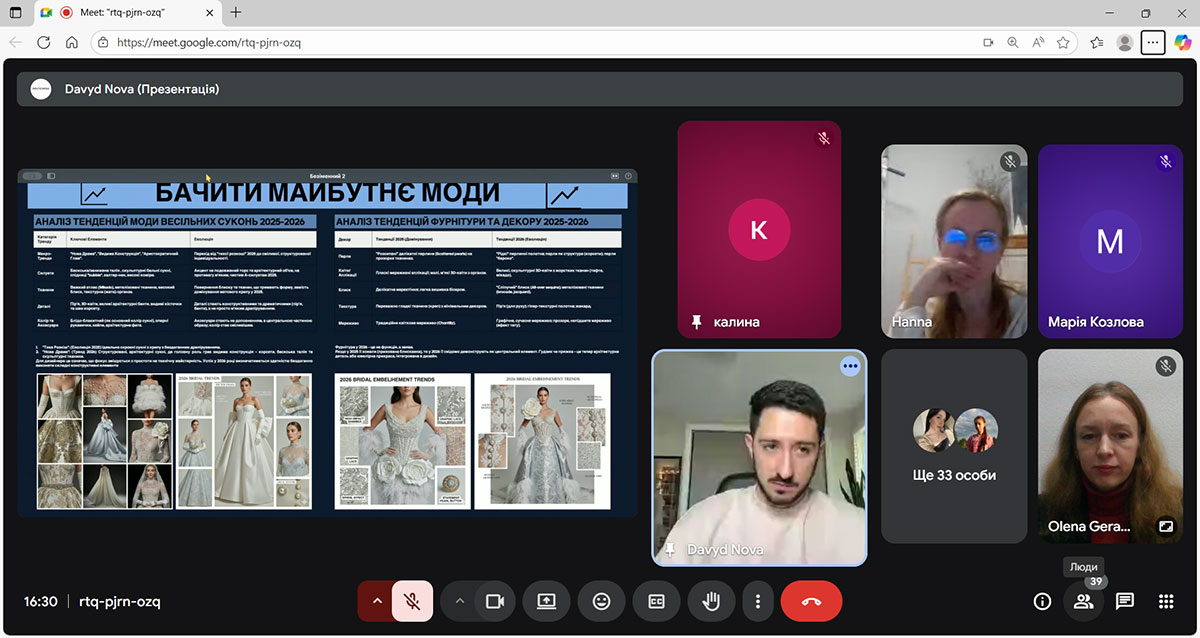This screenshot has width=1200, height=638.
Task: Toggle the camera on or off
Action: [493, 601]
